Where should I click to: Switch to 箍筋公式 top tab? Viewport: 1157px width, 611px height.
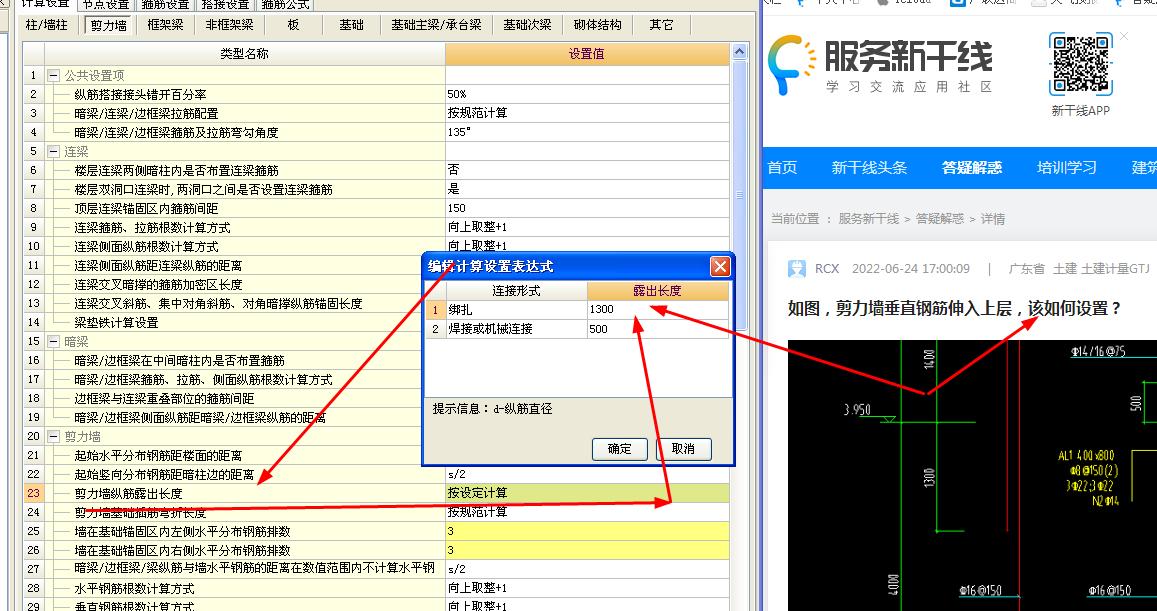pyautogui.click(x=286, y=5)
